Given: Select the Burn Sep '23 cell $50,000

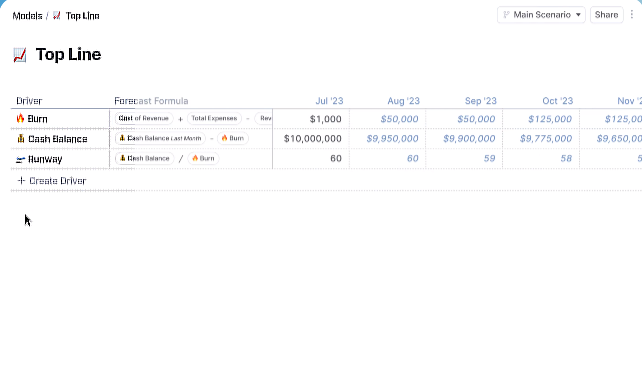Looking at the screenshot, I should 464,119.
